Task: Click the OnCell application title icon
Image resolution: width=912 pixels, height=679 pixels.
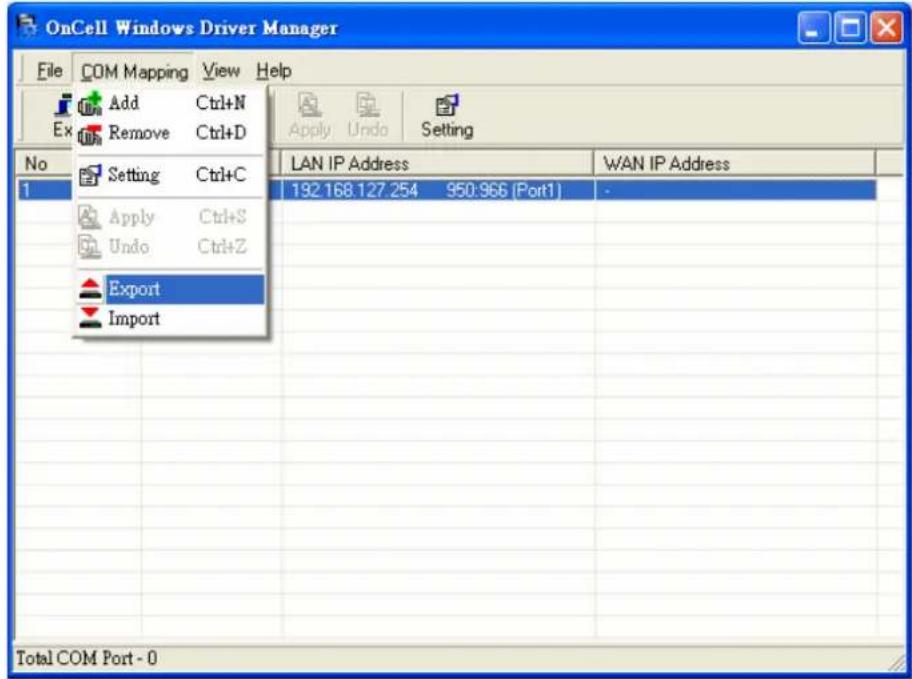Action: 26,27
